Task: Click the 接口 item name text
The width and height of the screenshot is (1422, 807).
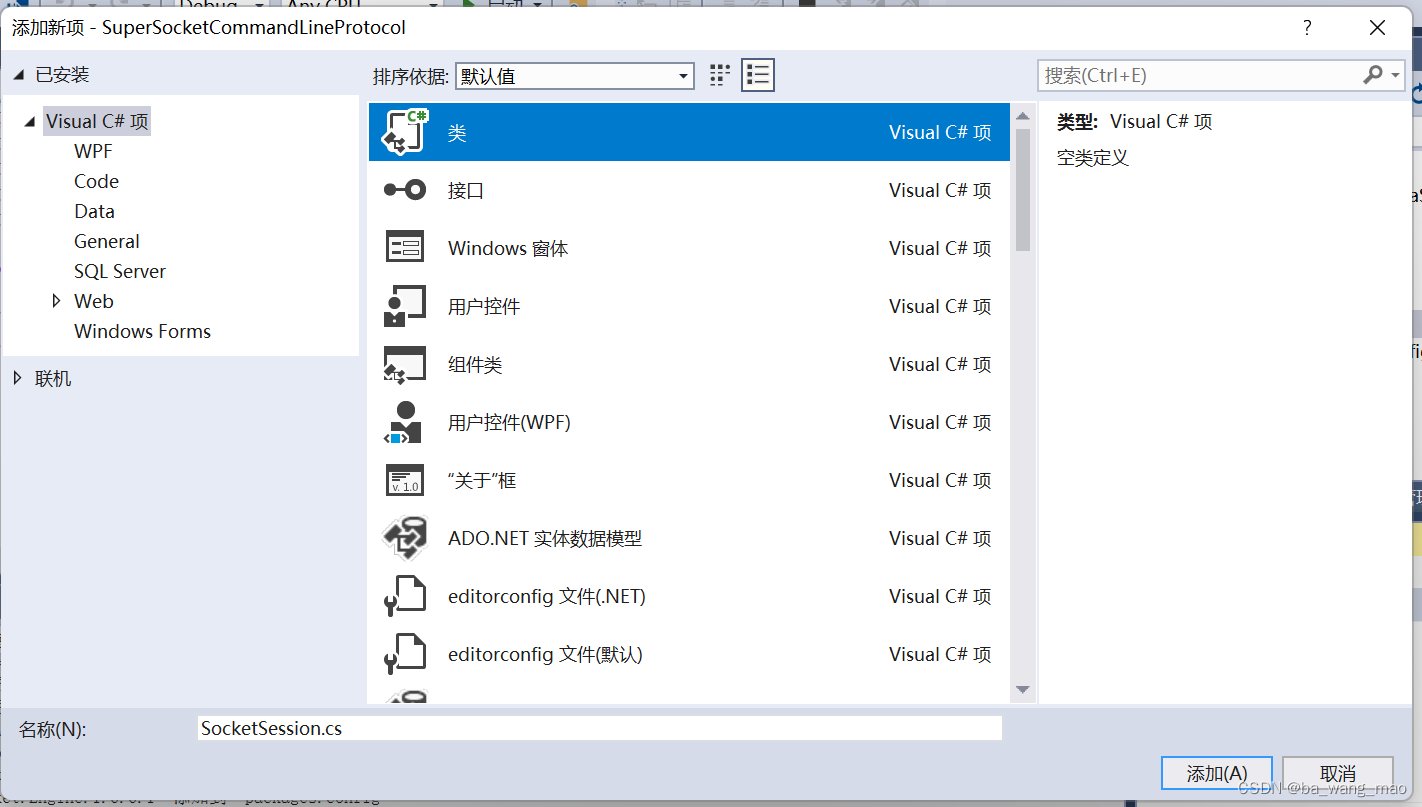Action: (466, 190)
